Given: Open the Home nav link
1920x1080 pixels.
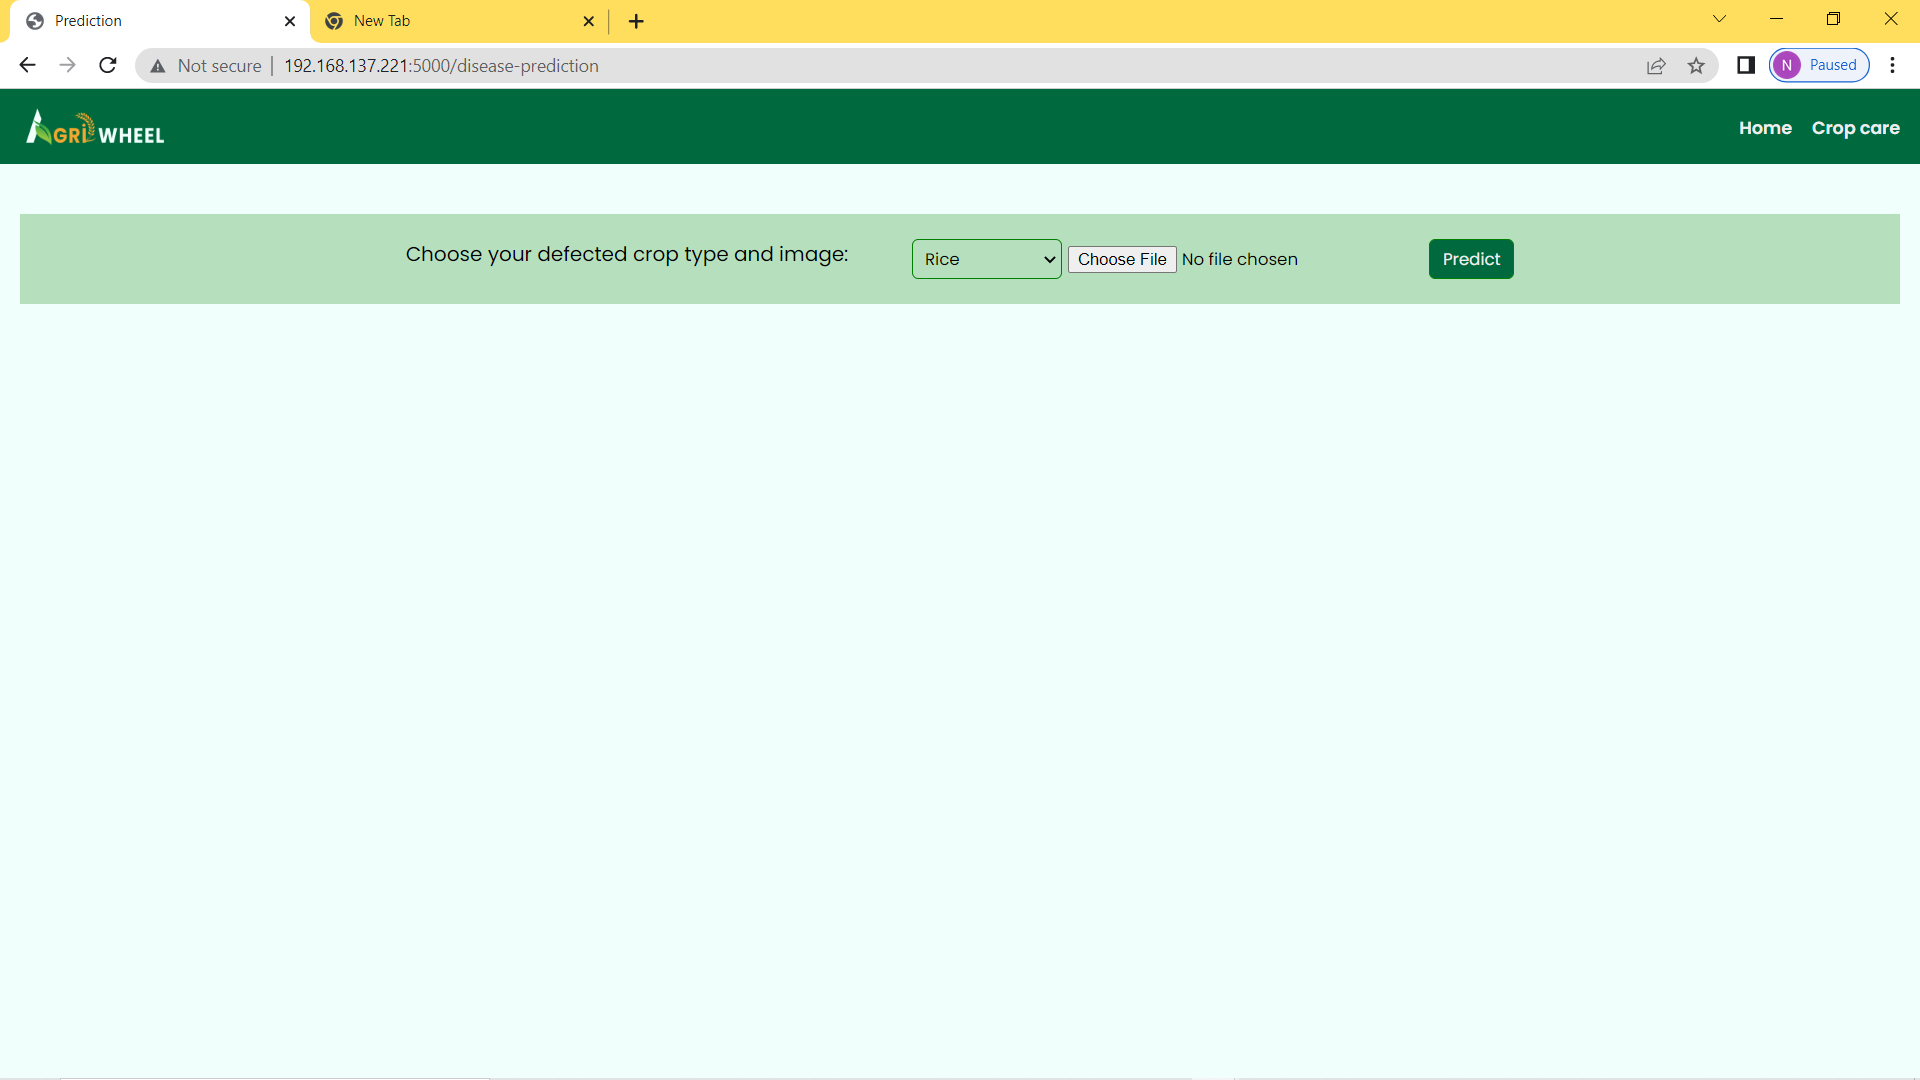Looking at the screenshot, I should point(1765,128).
